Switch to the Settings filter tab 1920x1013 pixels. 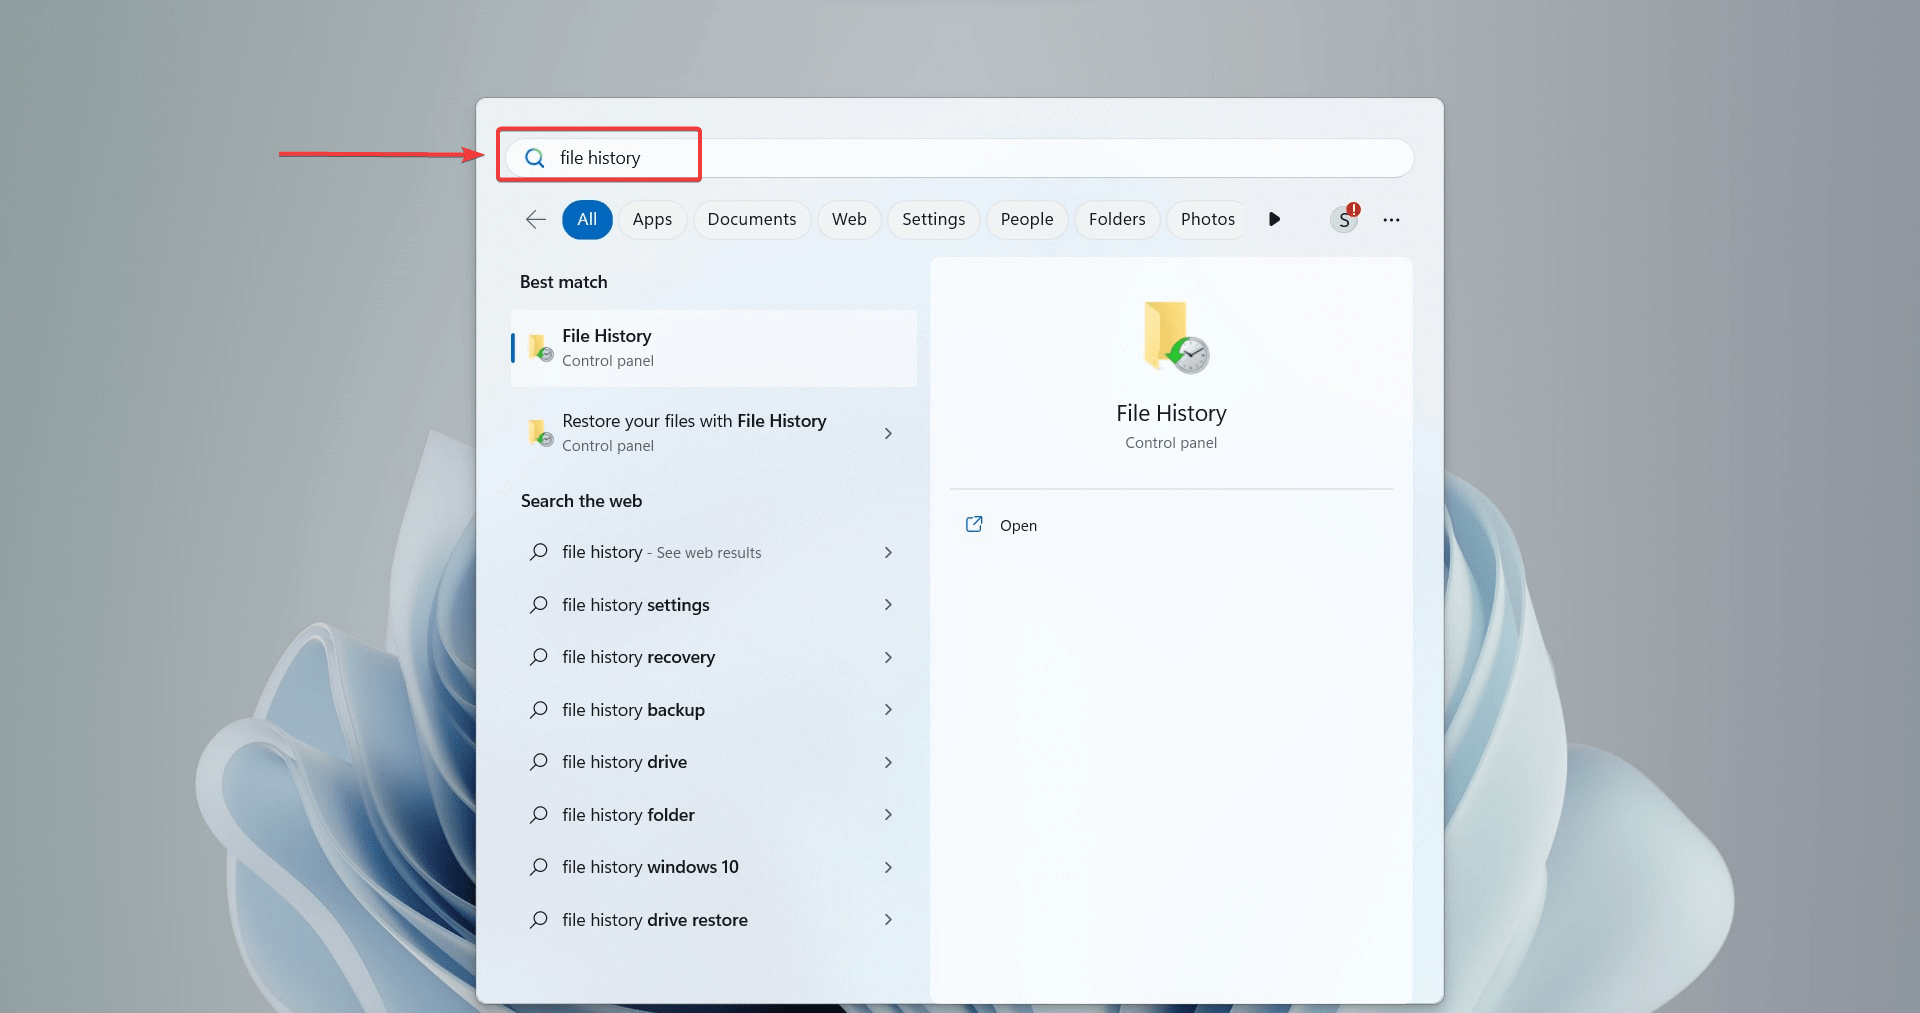click(933, 219)
